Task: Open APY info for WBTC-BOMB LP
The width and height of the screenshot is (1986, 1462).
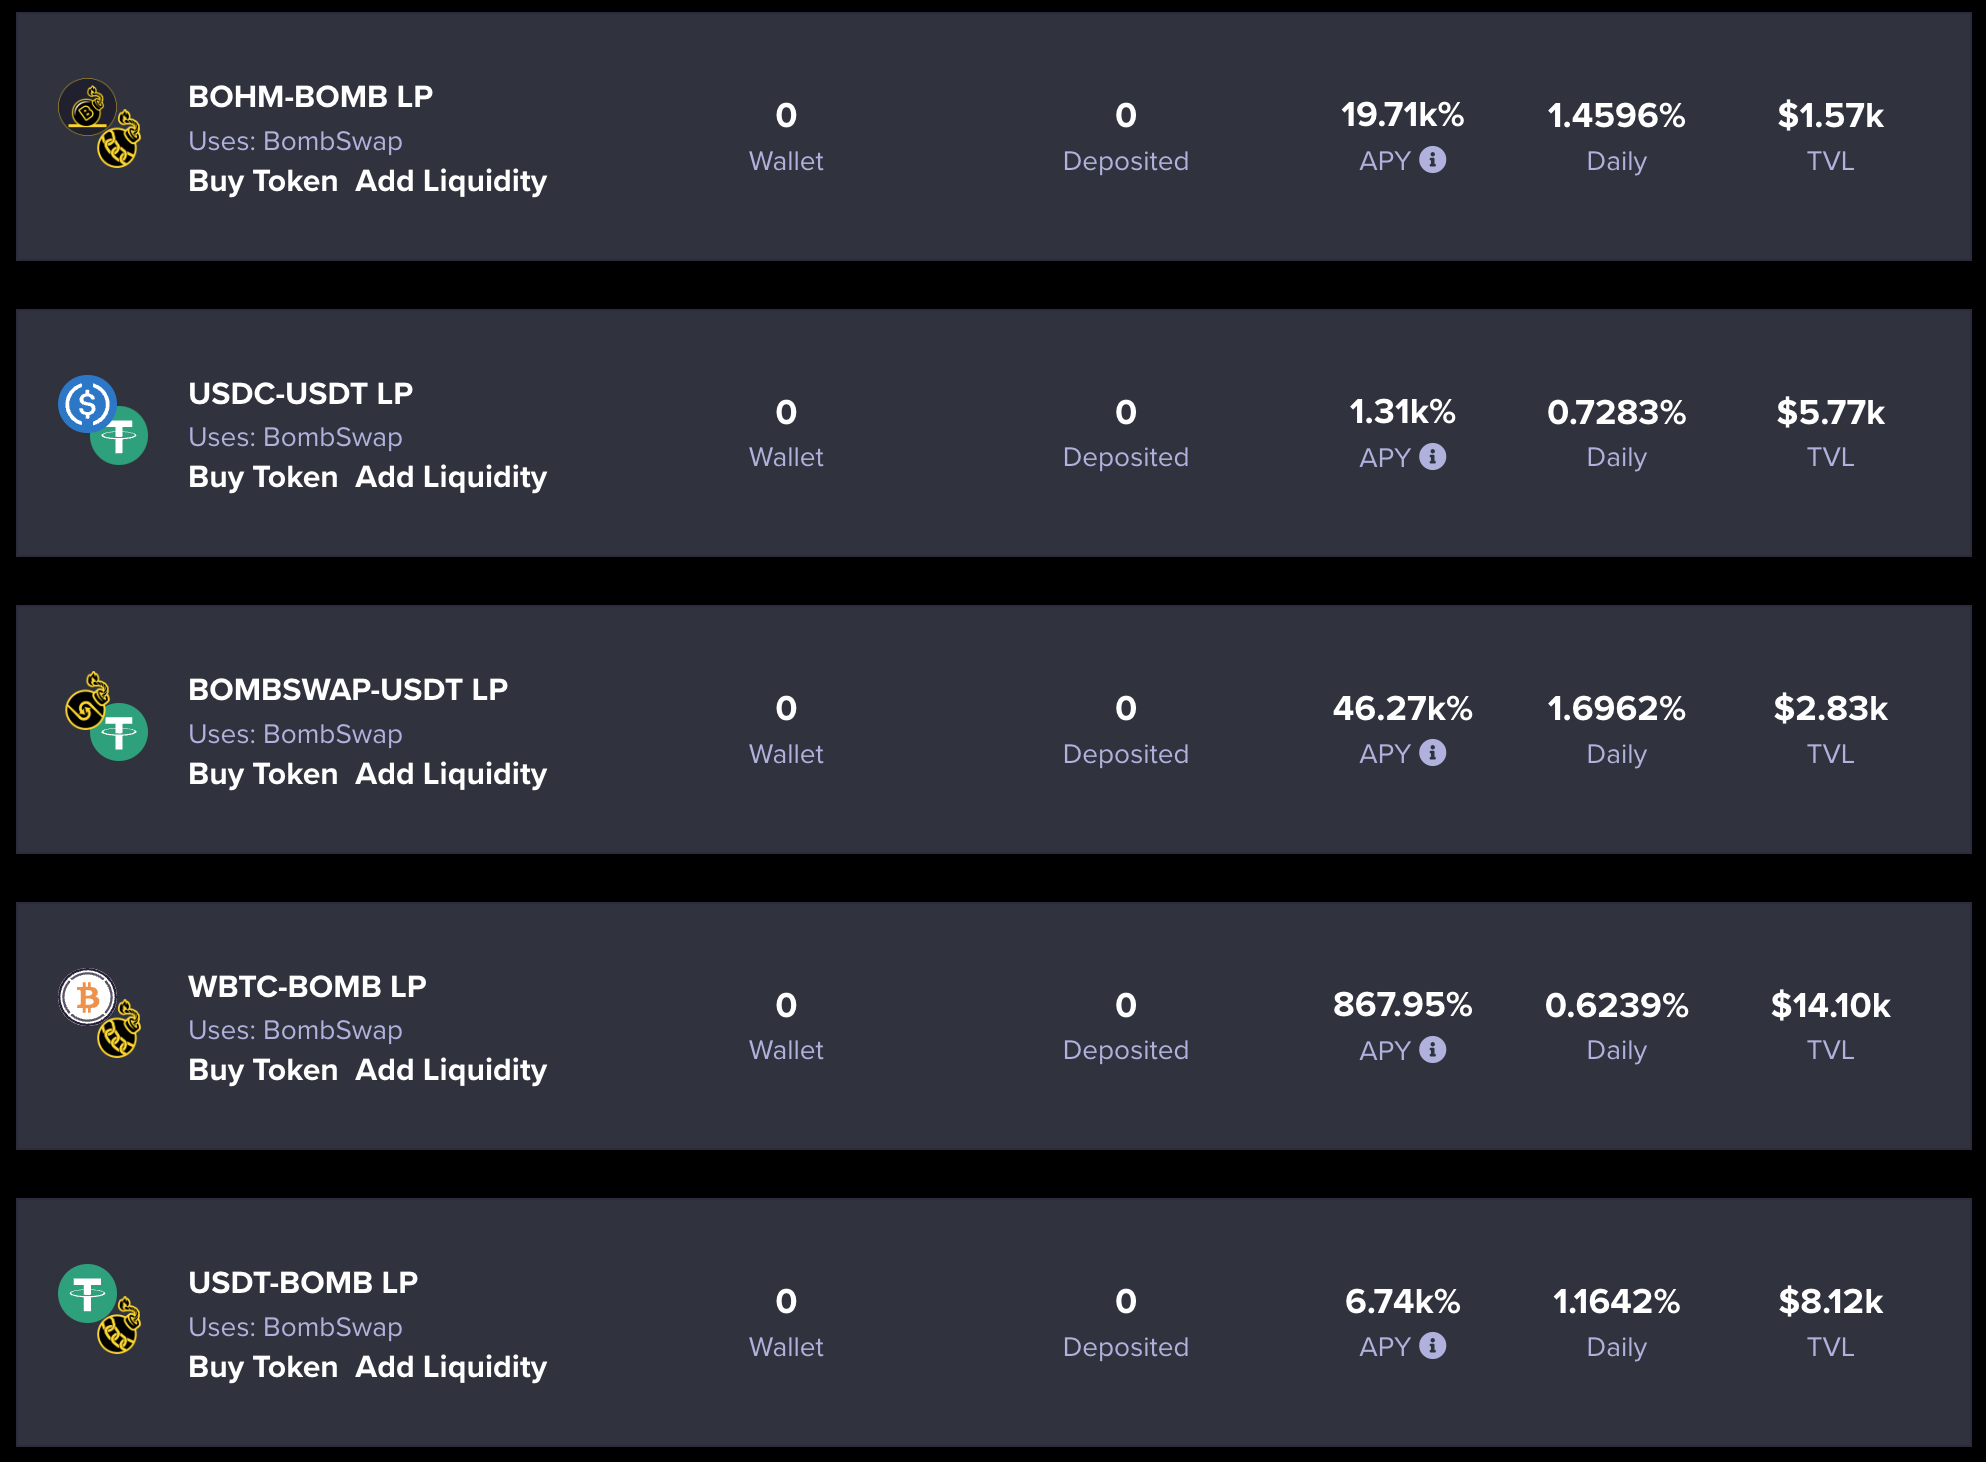Action: tap(1434, 1050)
